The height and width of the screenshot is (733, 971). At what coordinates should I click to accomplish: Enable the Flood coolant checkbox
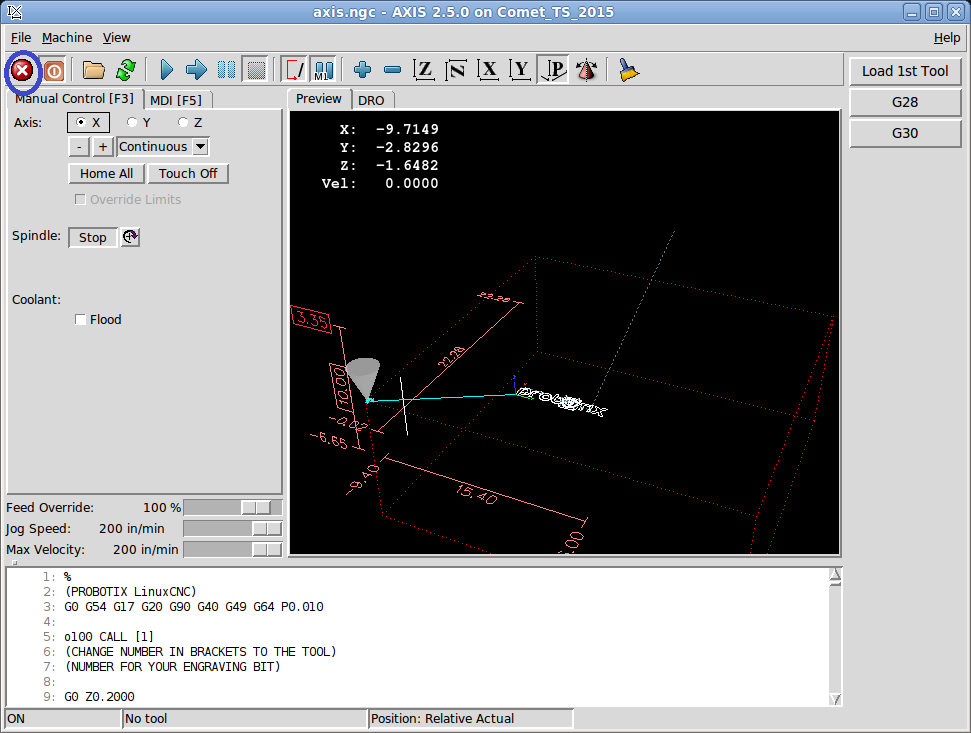(81, 320)
